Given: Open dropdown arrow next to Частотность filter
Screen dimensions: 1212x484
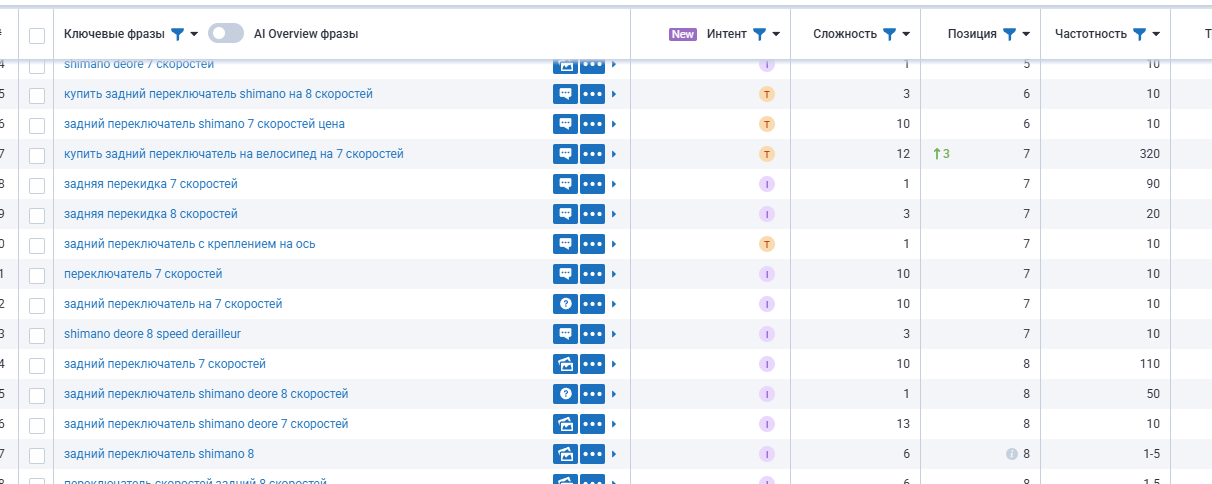Looking at the screenshot, I should point(1156,34).
